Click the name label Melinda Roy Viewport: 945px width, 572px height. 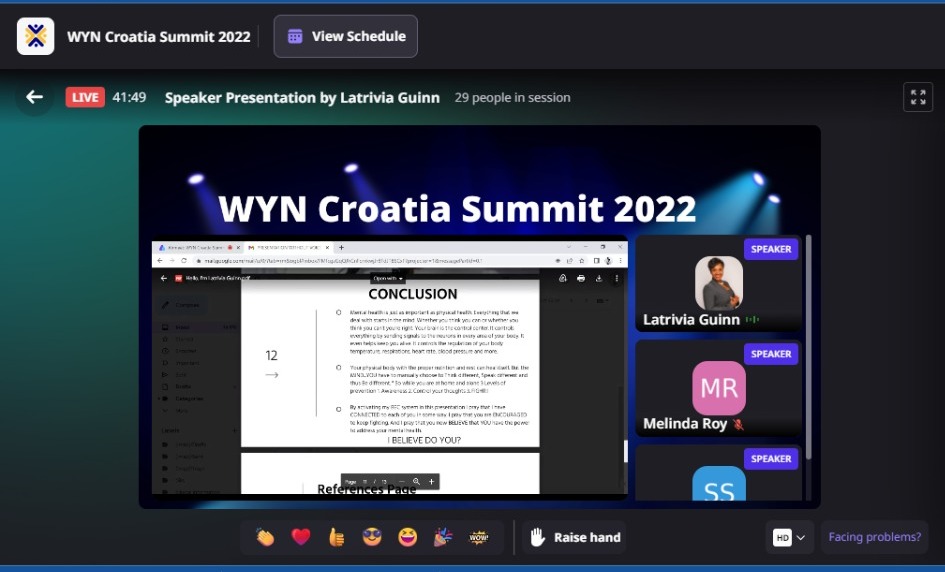click(x=685, y=424)
